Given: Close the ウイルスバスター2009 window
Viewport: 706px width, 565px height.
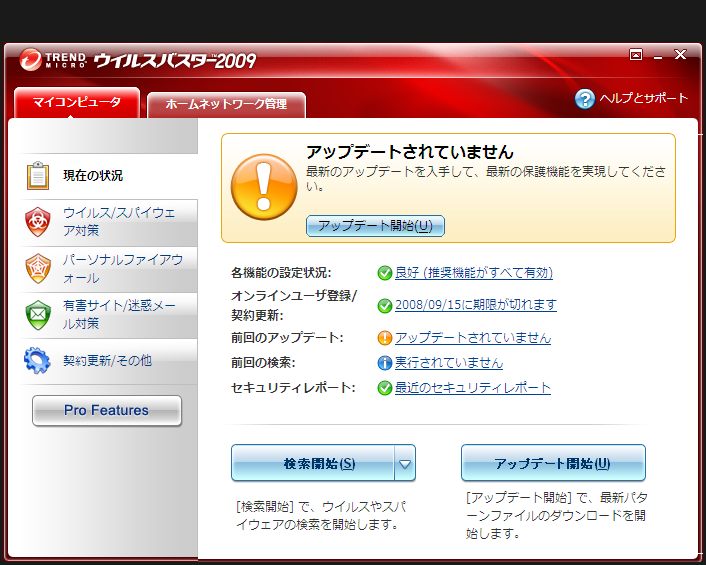Looking at the screenshot, I should point(680,54).
